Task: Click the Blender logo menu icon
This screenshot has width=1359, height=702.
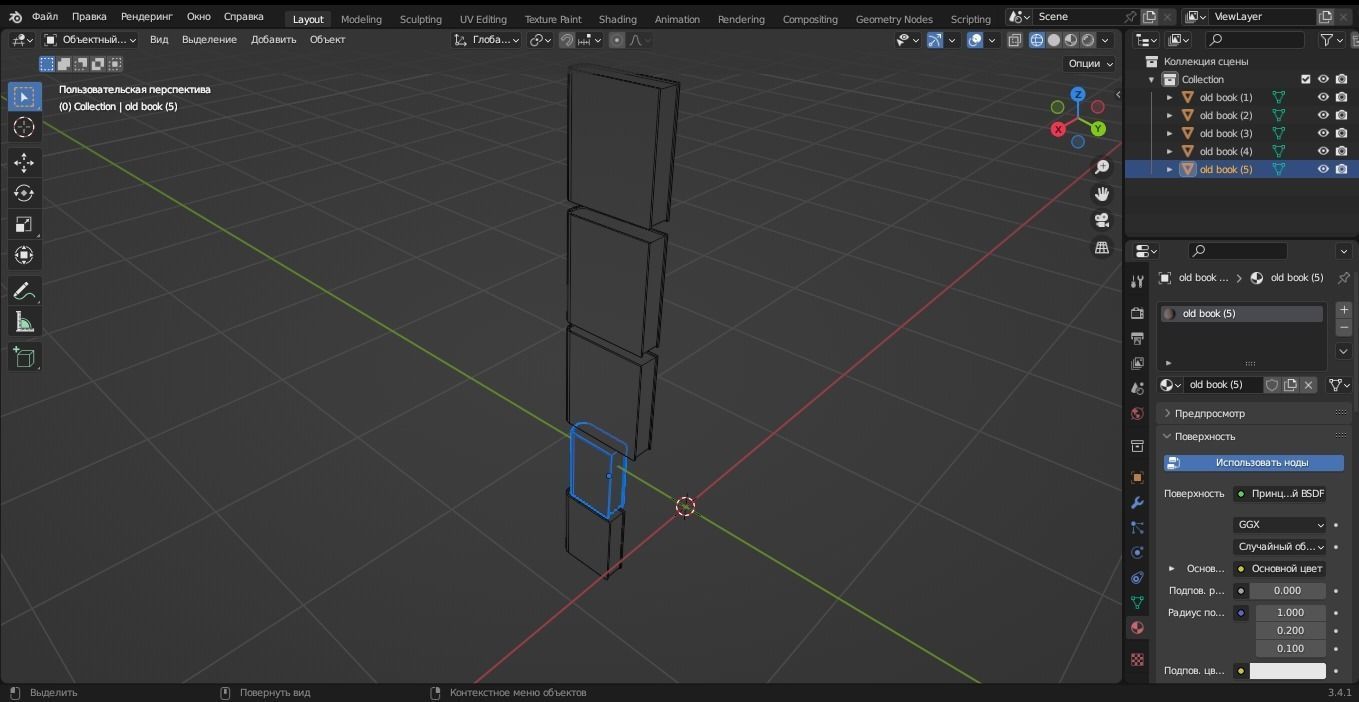Action: (x=15, y=17)
